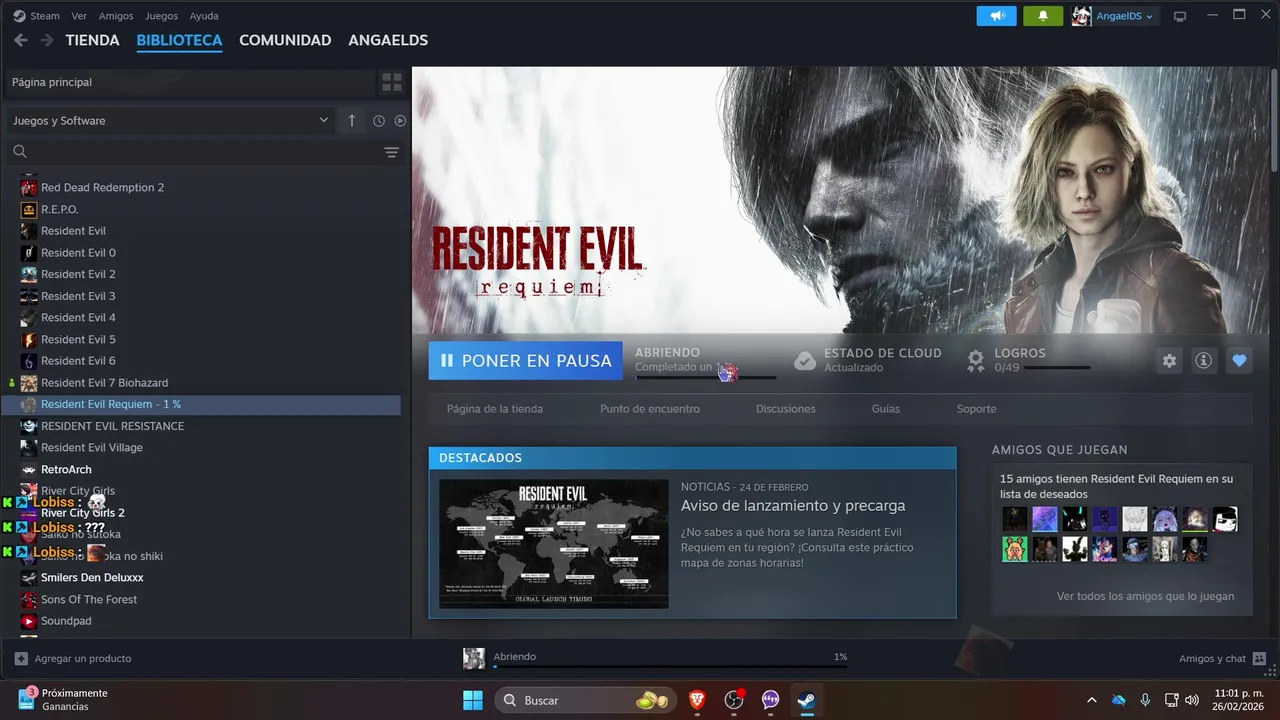Open game info icon
The image size is (1280, 720).
[x=1204, y=361]
